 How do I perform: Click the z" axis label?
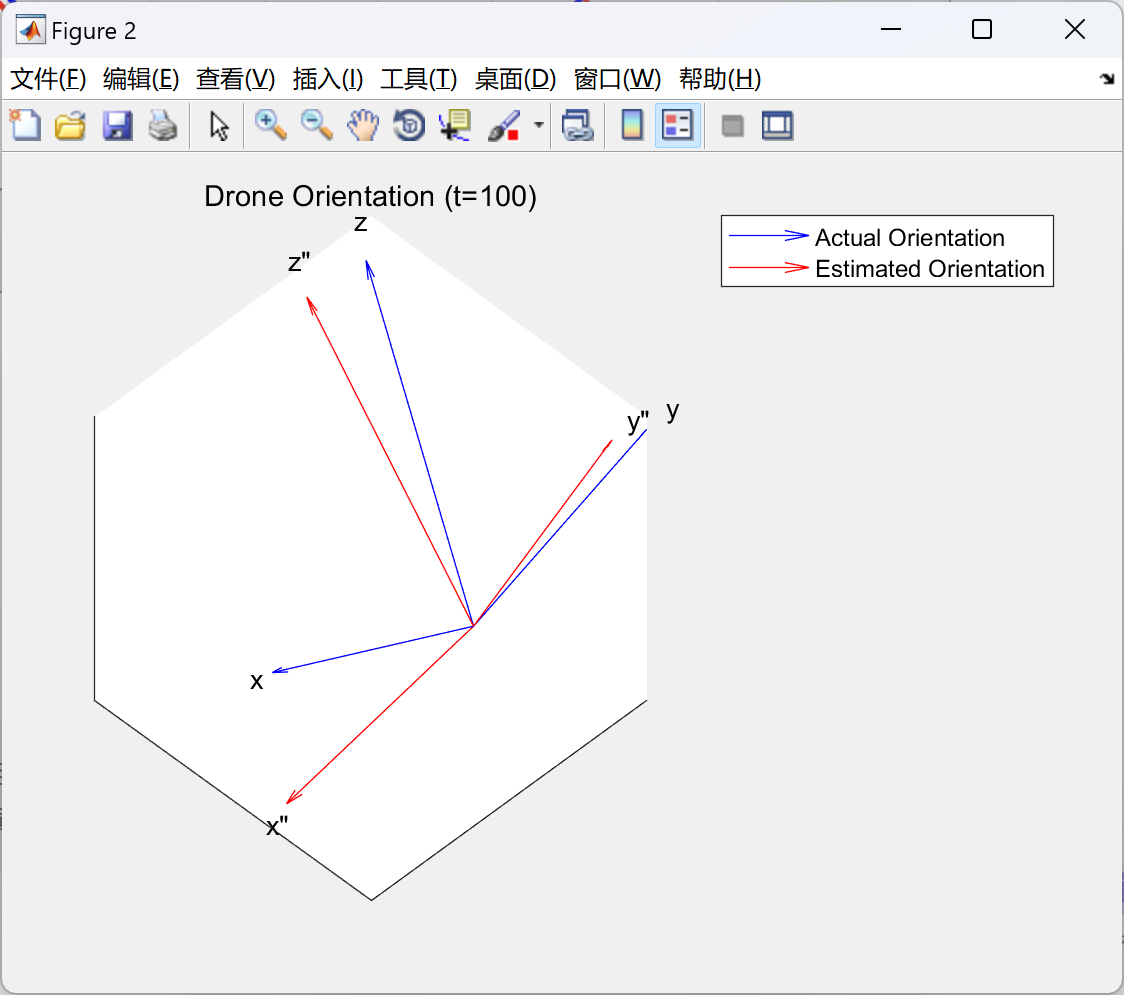click(299, 262)
